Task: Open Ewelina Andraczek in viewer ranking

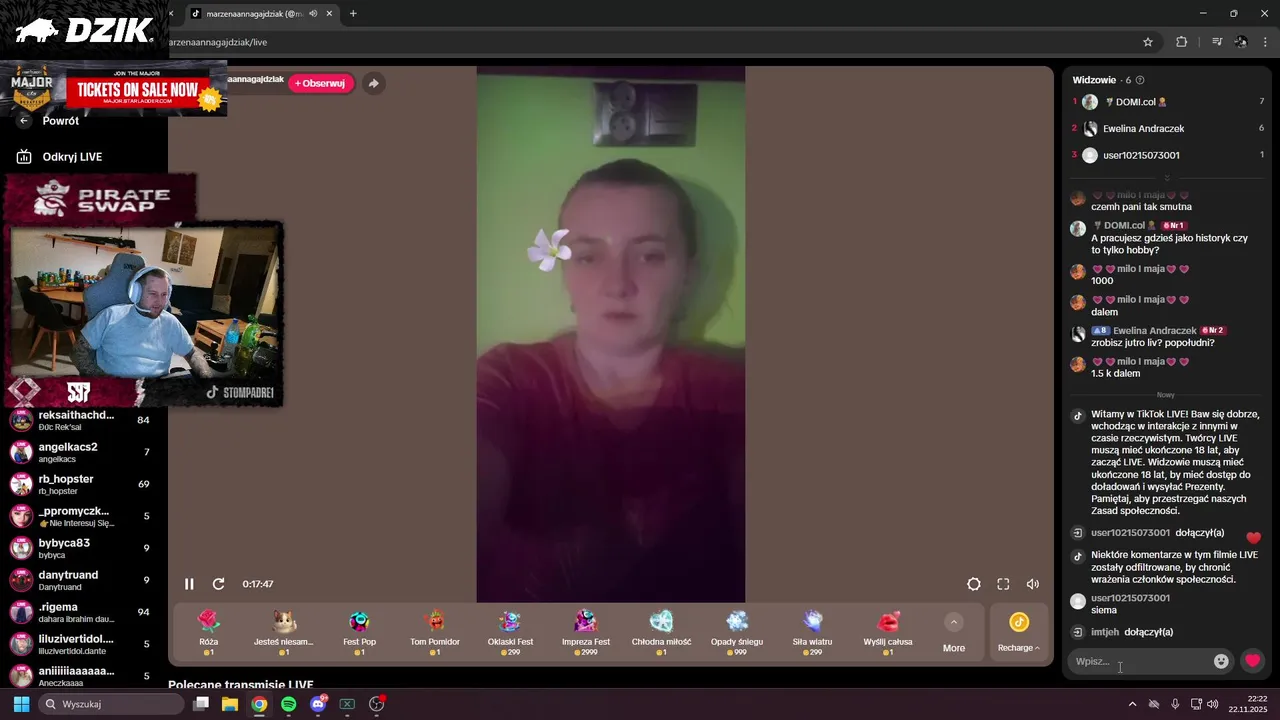Action: 1168,128
